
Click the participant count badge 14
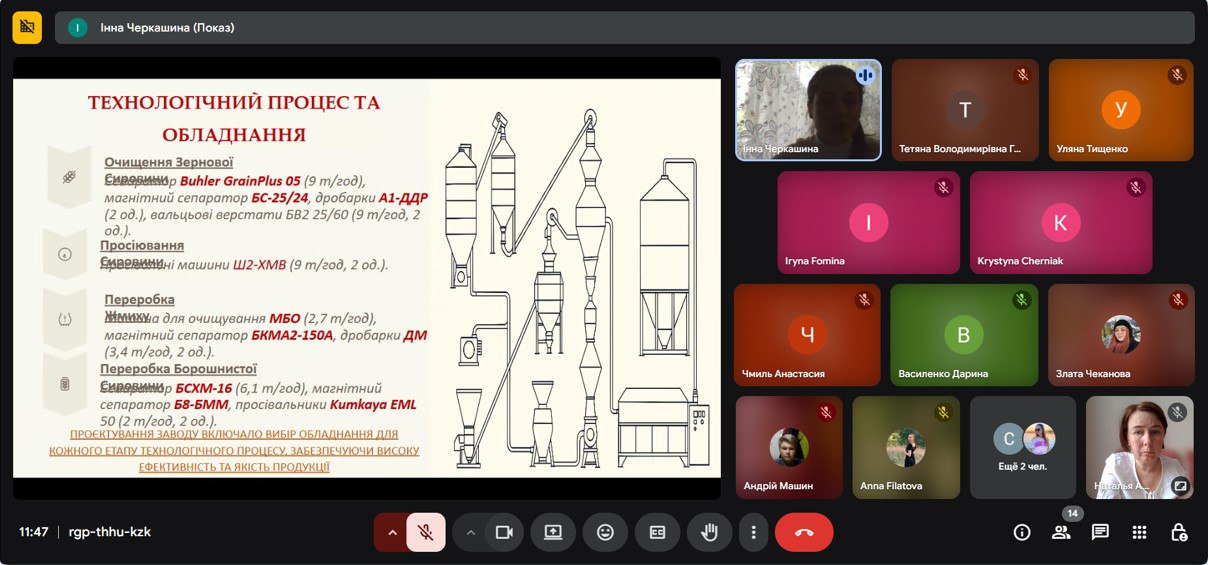tap(1072, 513)
